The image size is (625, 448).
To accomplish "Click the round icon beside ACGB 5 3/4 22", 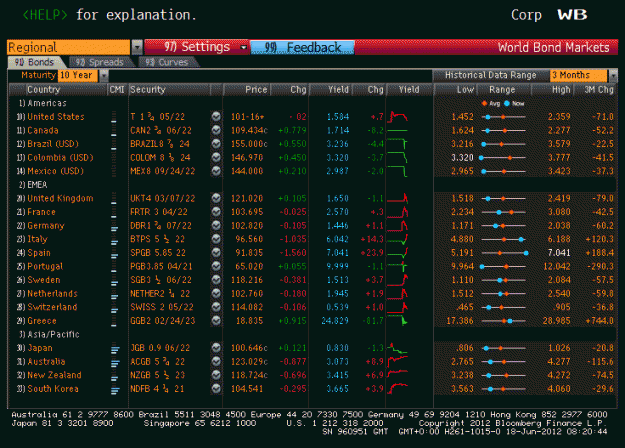I will click(x=216, y=361).
